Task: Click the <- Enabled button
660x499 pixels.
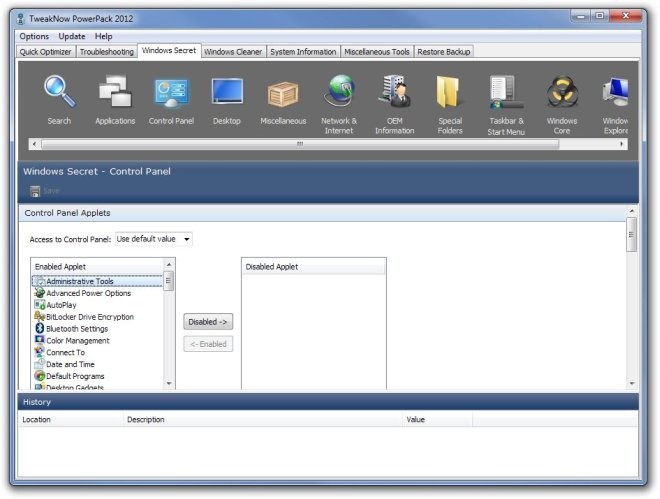Action: 208,344
